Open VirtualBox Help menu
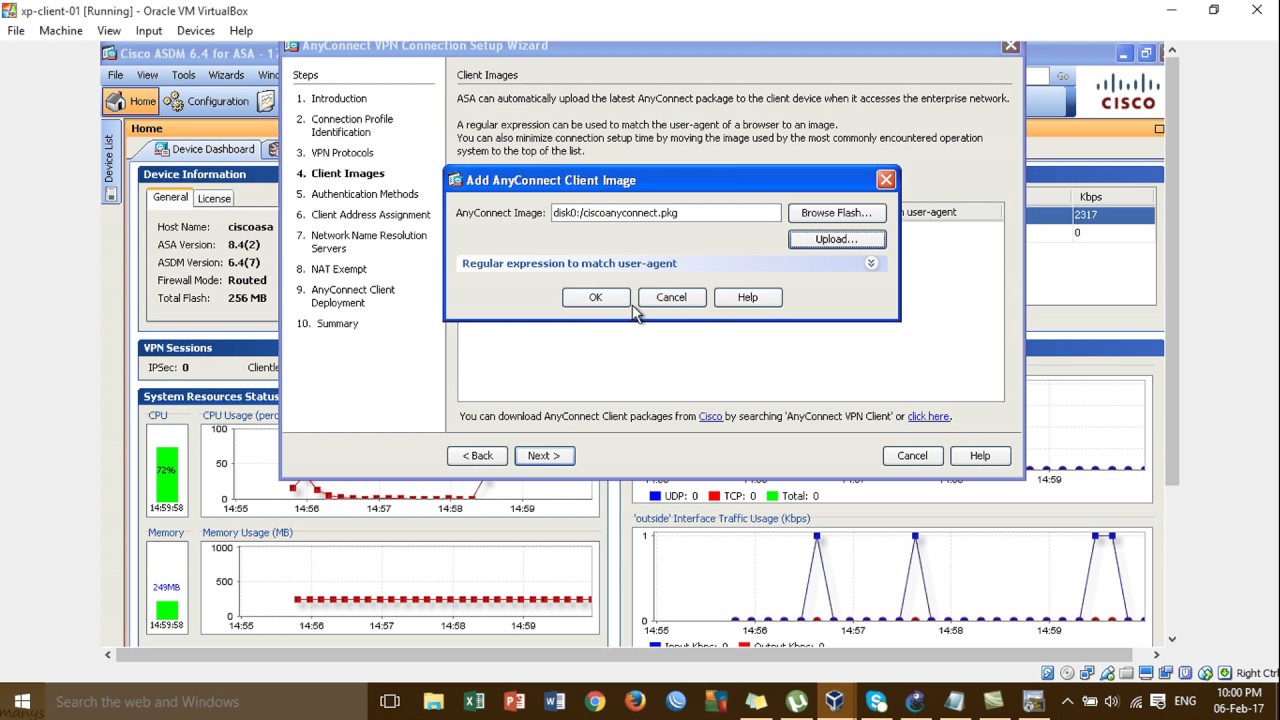The image size is (1280, 720). pyautogui.click(x=241, y=31)
